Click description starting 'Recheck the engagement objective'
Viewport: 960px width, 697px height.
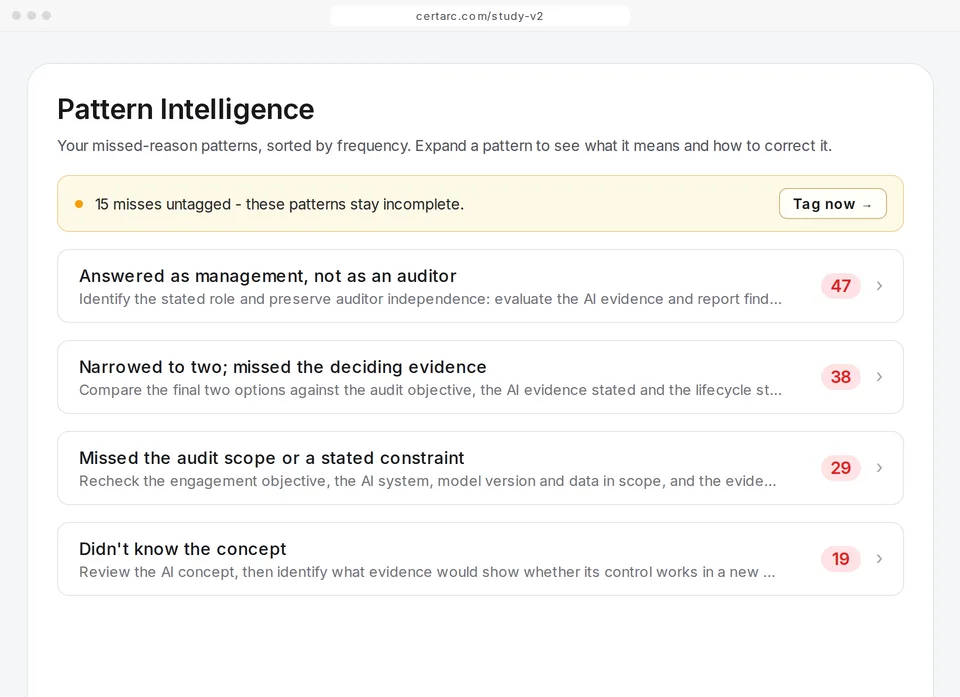click(x=427, y=481)
